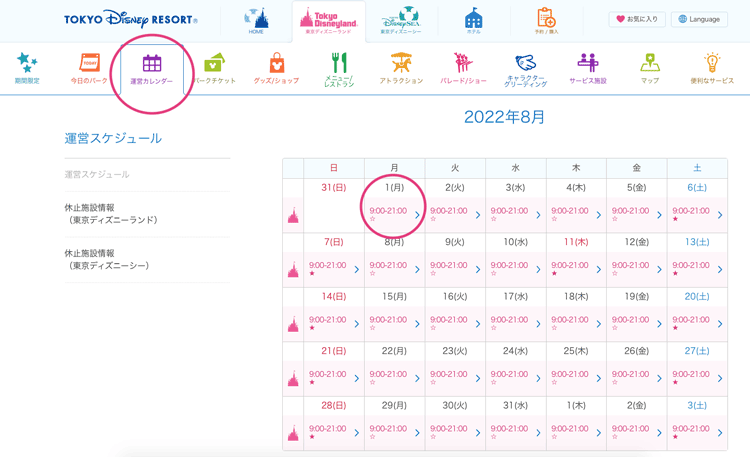Click the 期間限定 star icon
Screen dimensions: 750x457
click(x=27, y=64)
